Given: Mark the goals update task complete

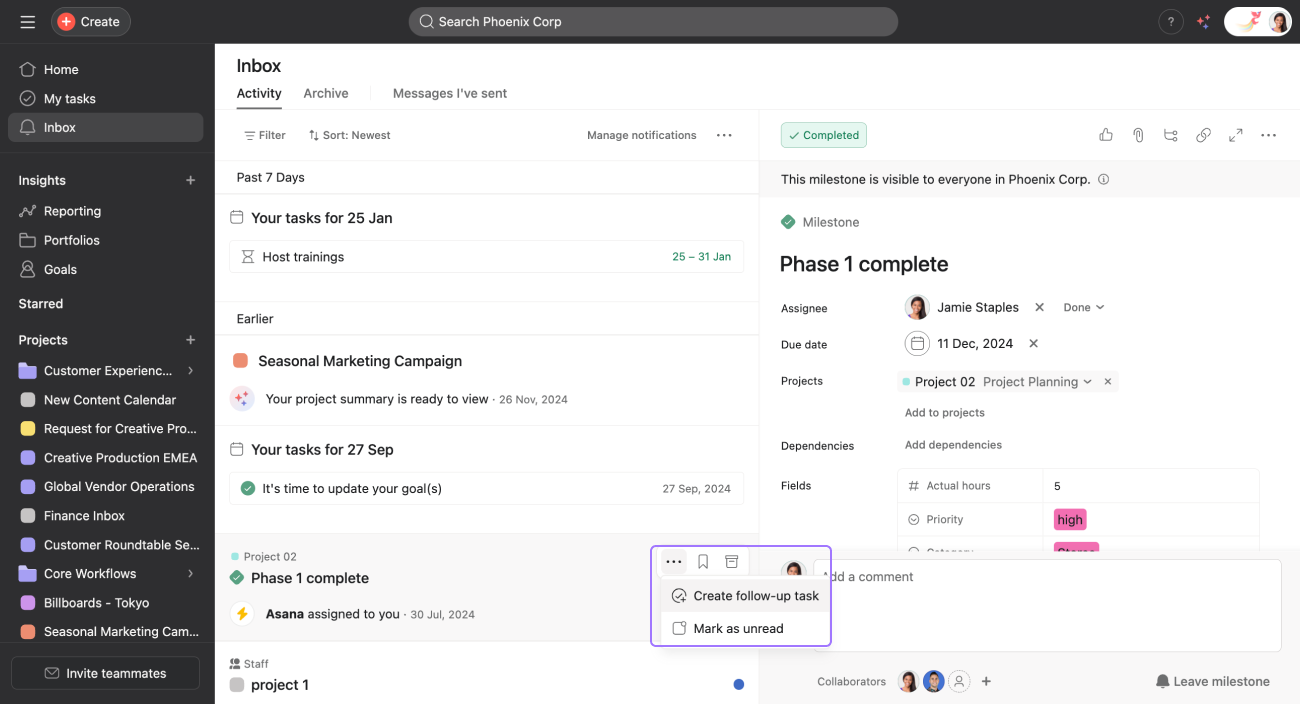Looking at the screenshot, I should [x=247, y=488].
